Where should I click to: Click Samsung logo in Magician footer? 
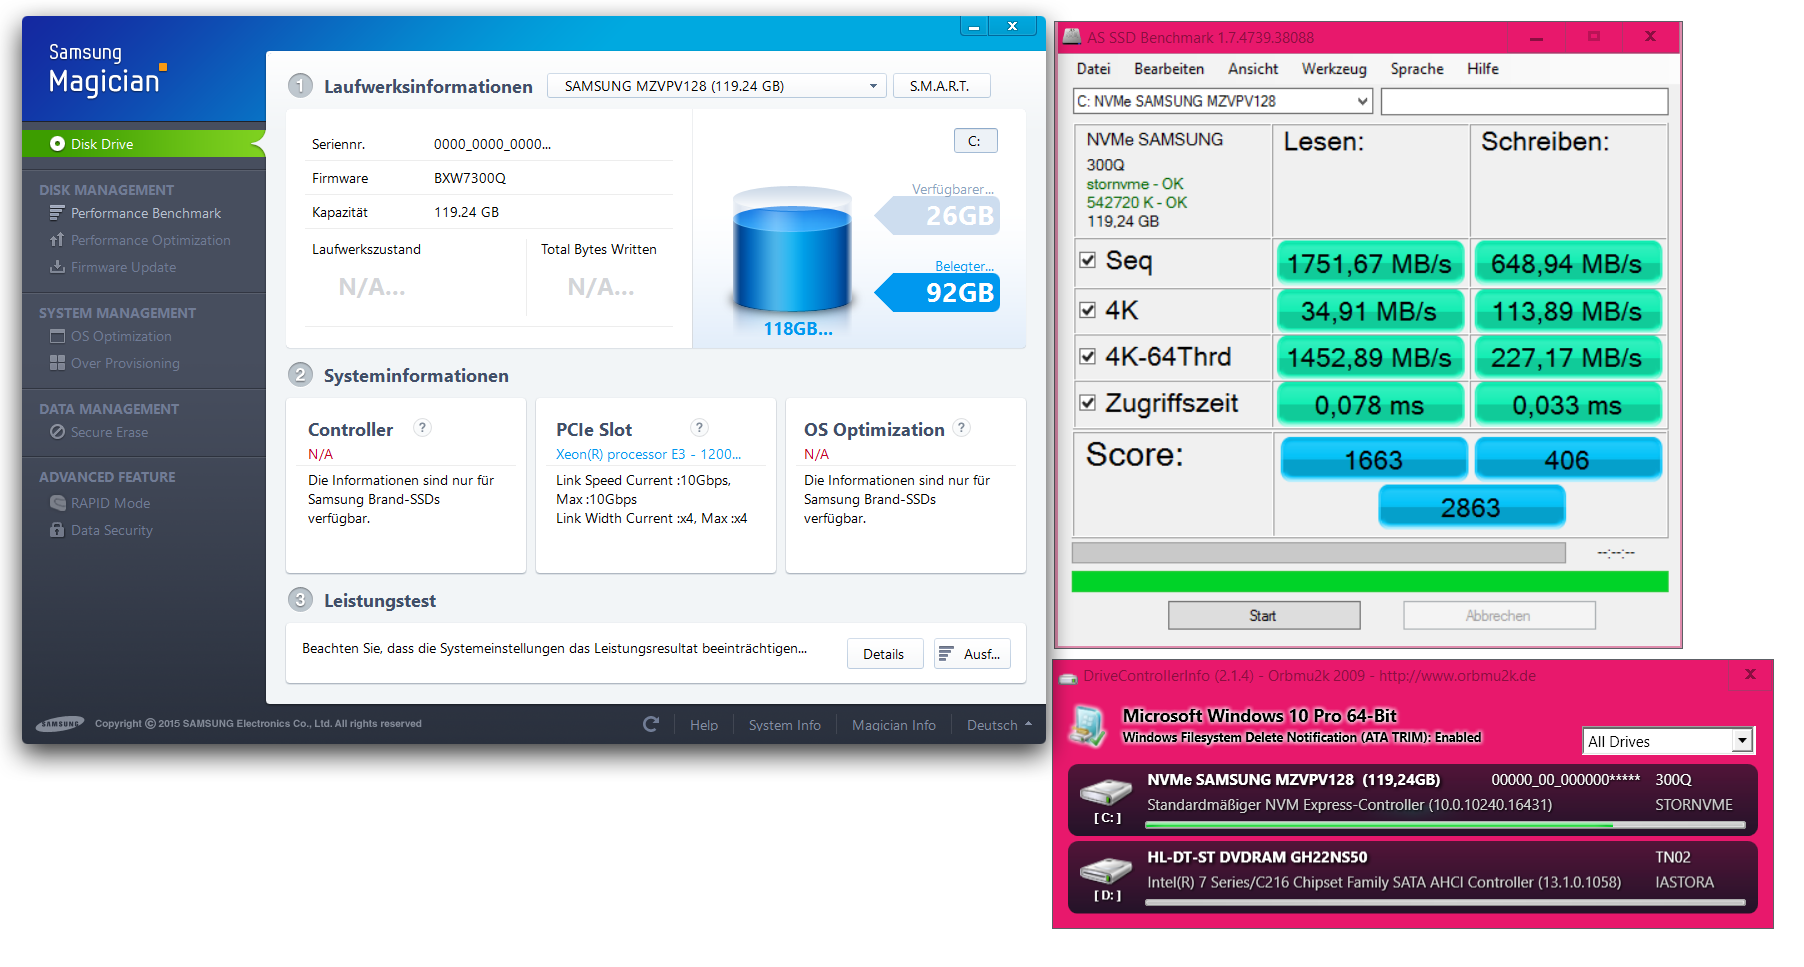tap(60, 724)
